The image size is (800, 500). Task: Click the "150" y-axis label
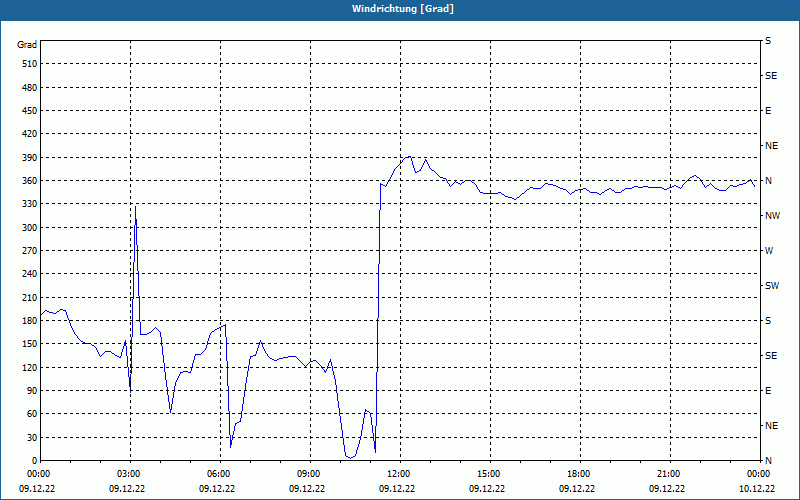pos(30,344)
